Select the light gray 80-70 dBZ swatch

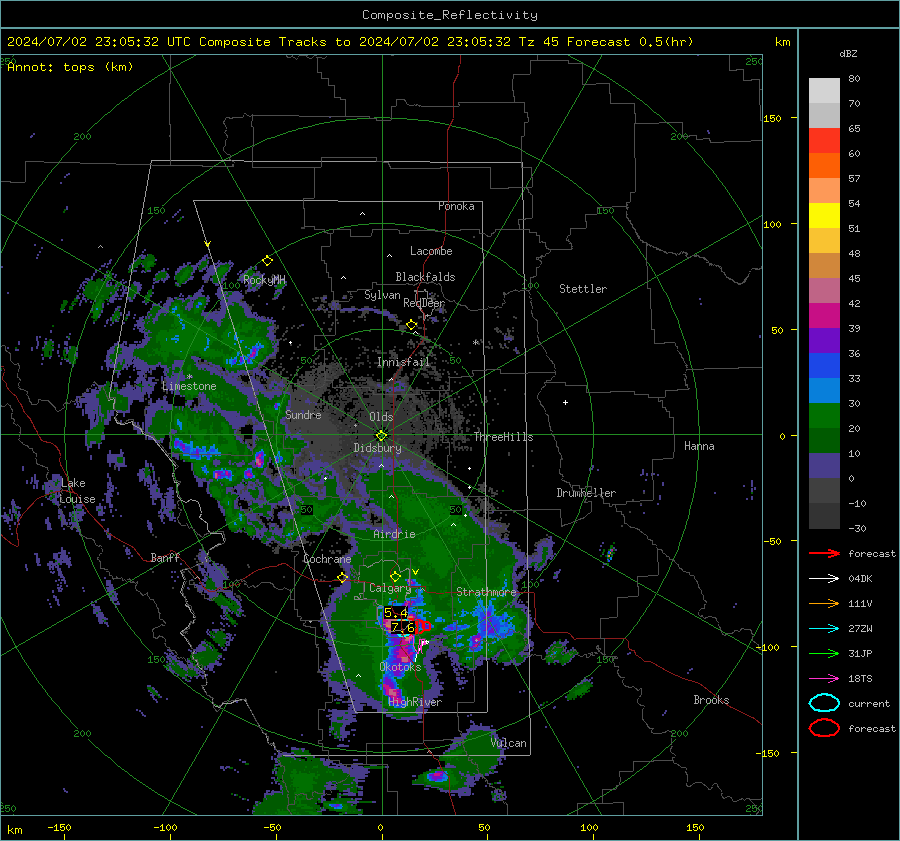pos(824,91)
